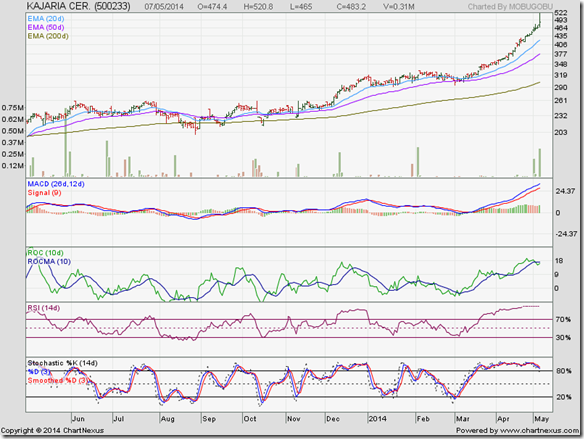The width and height of the screenshot is (584, 439).
Task: Open the www.chartnexus.com link
Action: click(539, 430)
